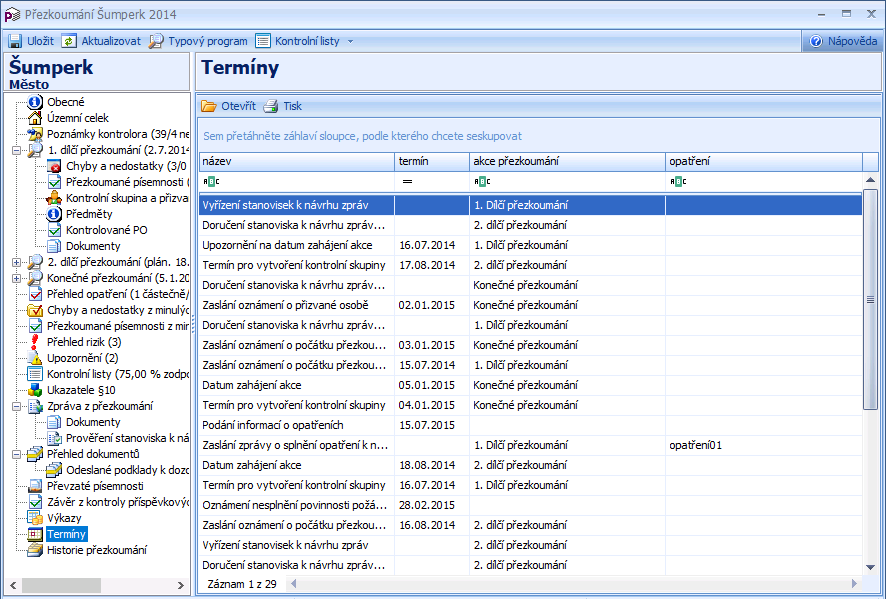Viewport: 886px width, 599px height.
Task: Click the Poznámky kontrolora icon
Action: pyautogui.click(x=35, y=134)
